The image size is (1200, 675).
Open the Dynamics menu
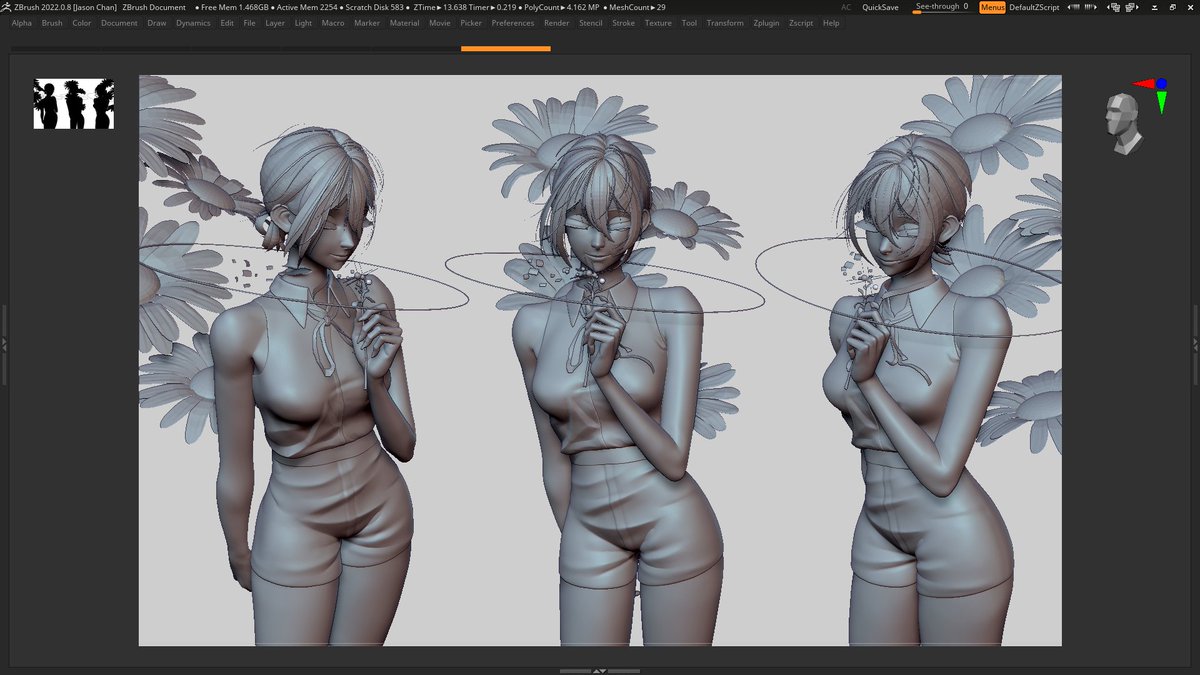coord(193,23)
